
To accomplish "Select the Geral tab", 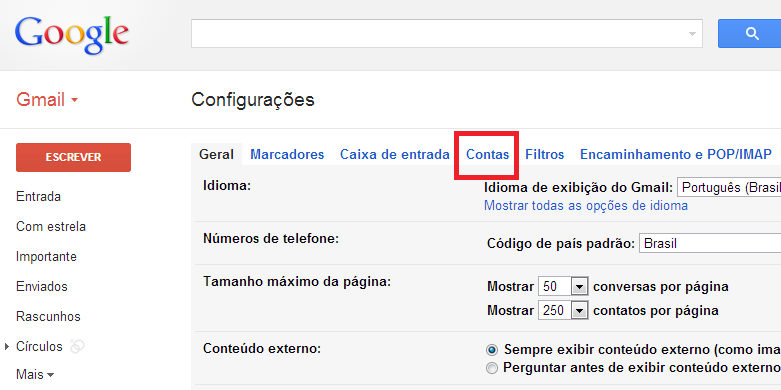I will 217,154.
